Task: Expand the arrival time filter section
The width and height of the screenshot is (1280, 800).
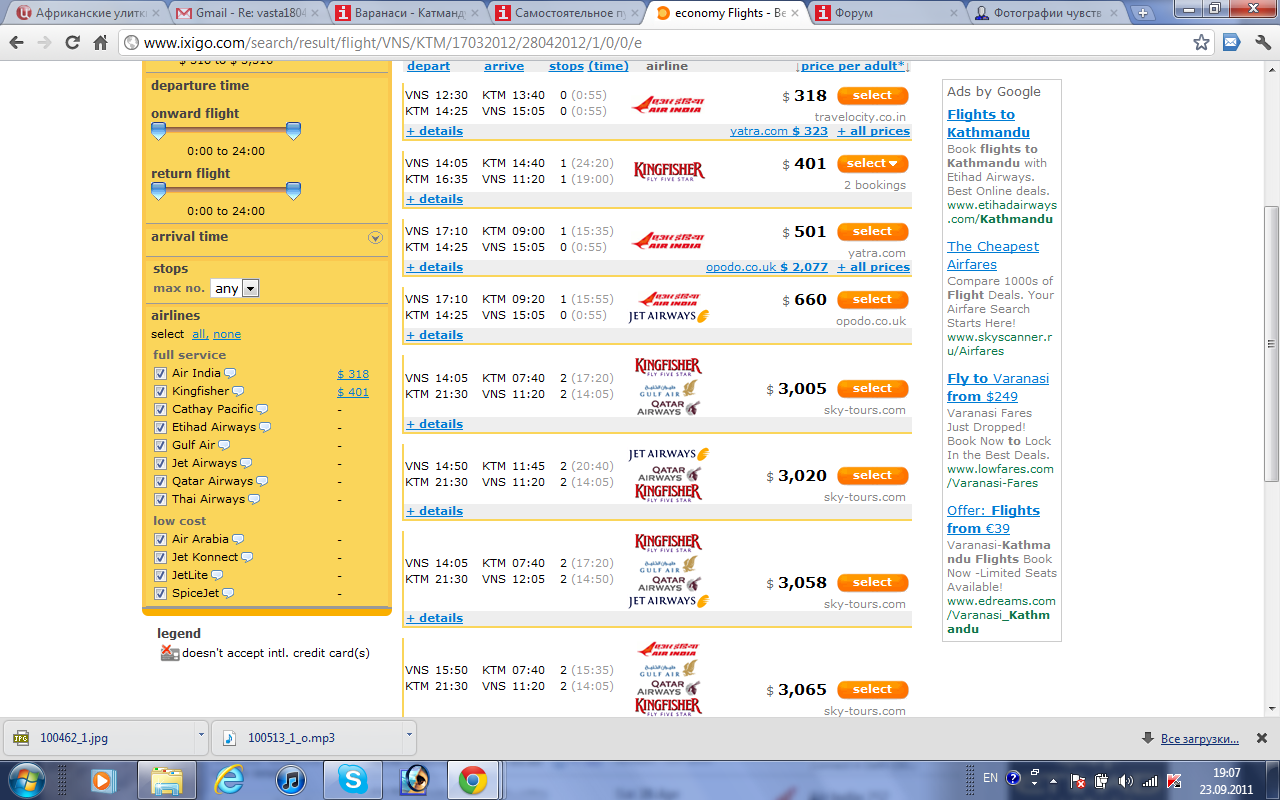Action: tap(375, 238)
